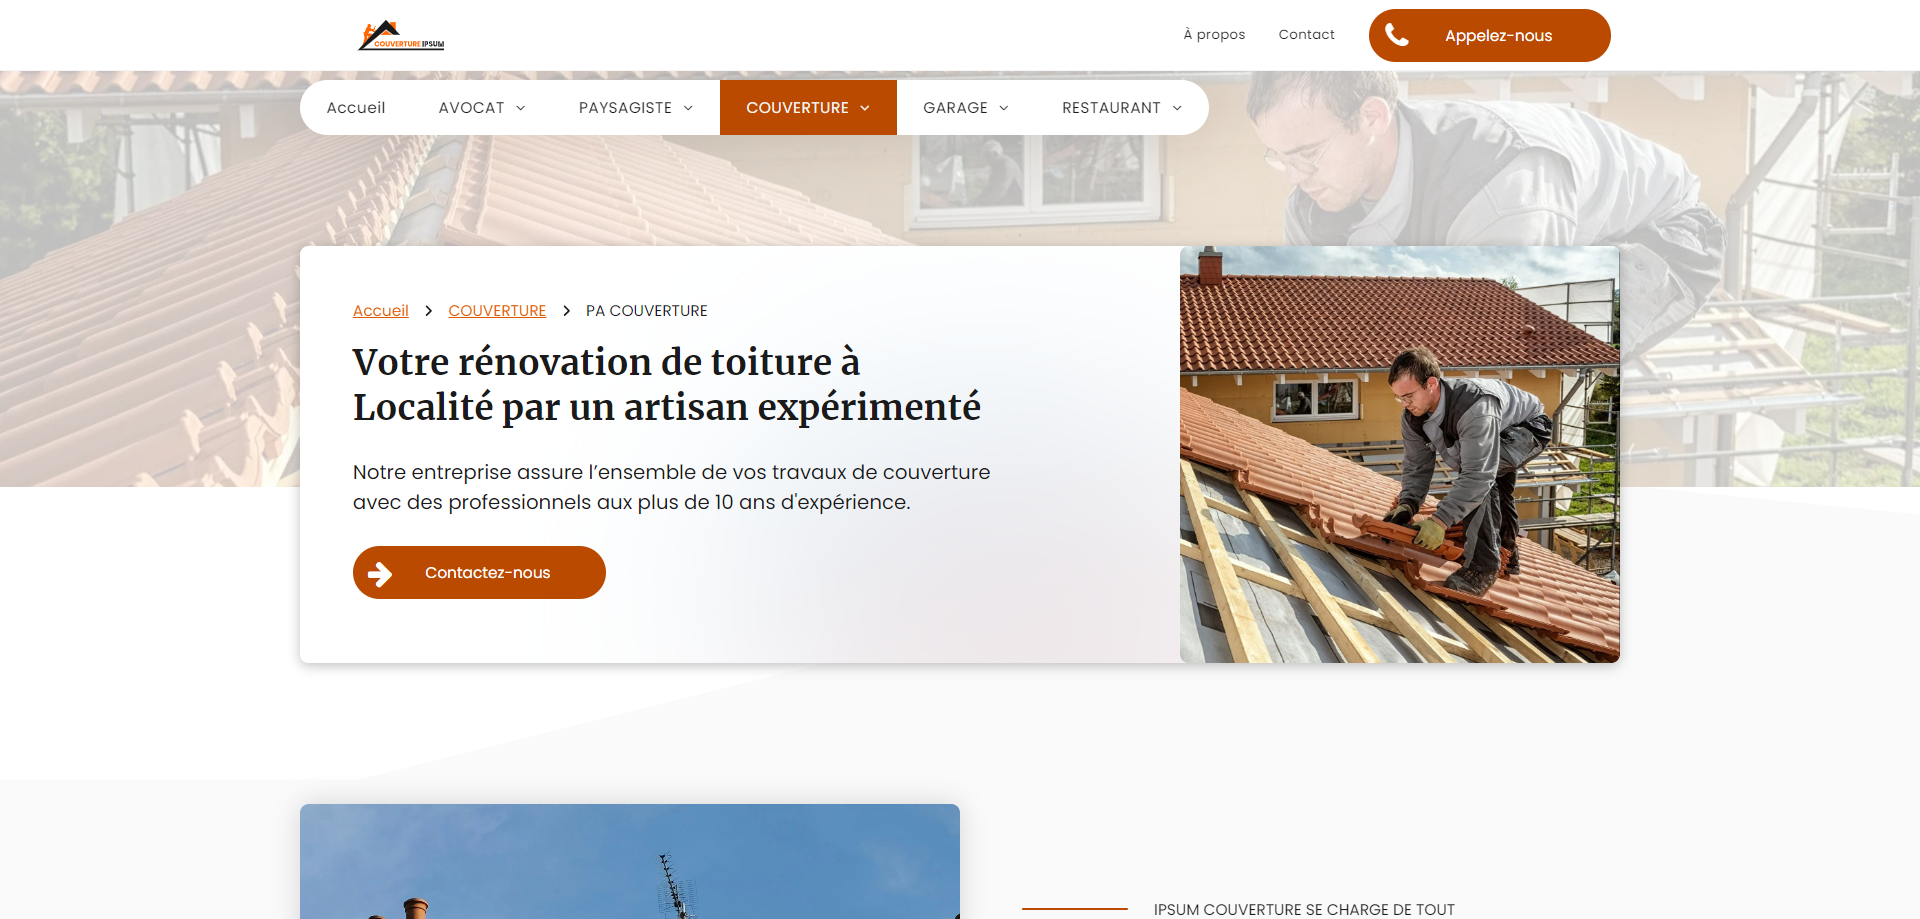
Task: Click the roofer laying tiles photo
Action: click(1399, 455)
